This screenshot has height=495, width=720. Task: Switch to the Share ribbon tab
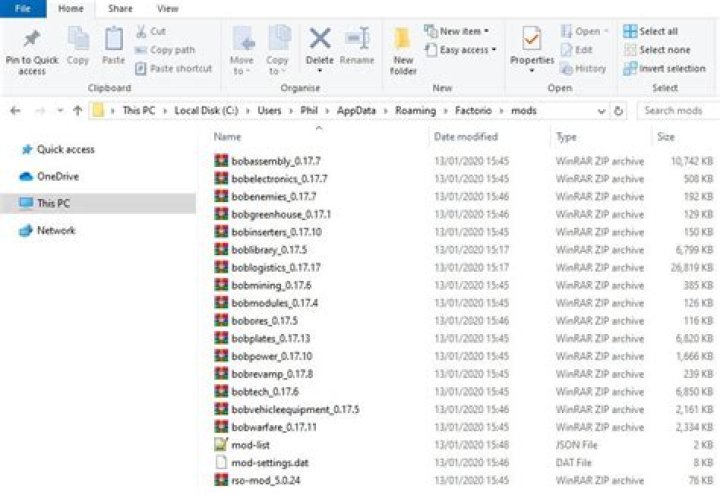pyautogui.click(x=120, y=9)
